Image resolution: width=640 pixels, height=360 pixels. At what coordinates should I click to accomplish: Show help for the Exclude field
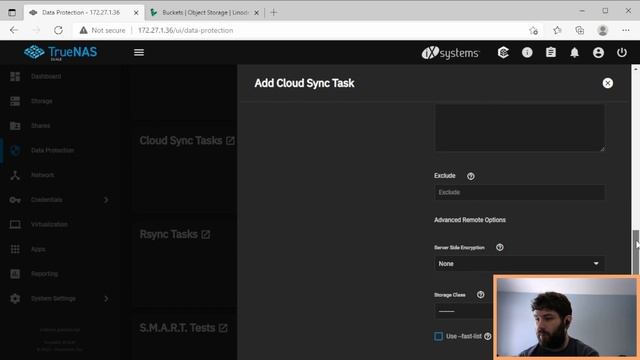[x=471, y=176]
